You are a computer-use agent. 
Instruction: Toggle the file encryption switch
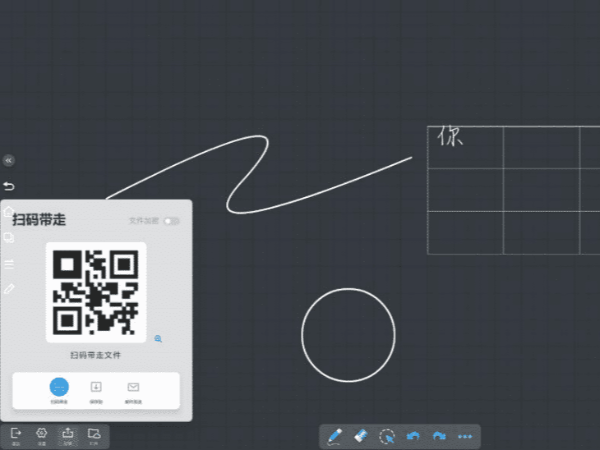(172, 220)
